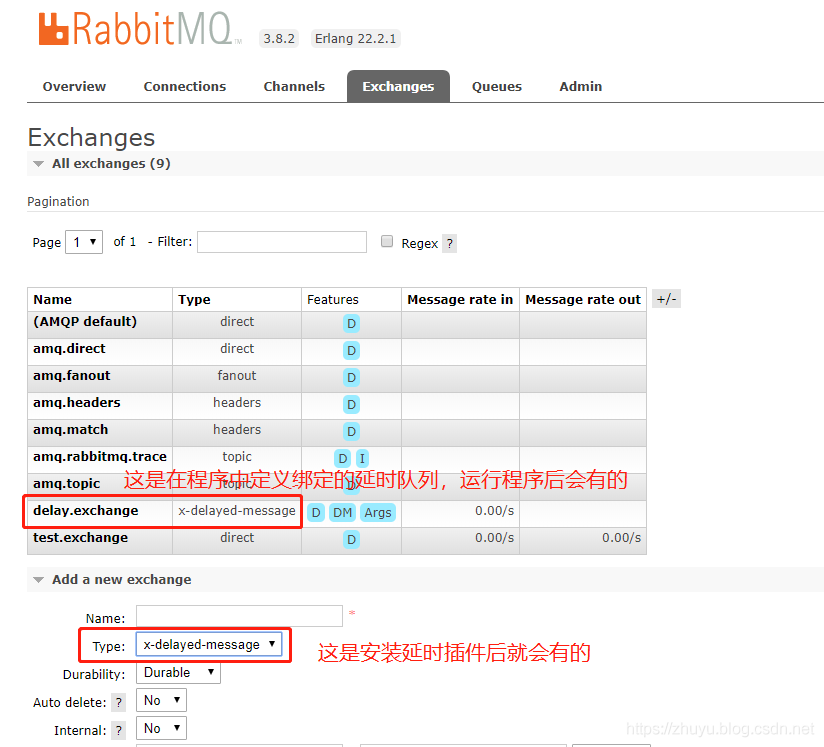Click the exchange Filter text field

click(282, 242)
